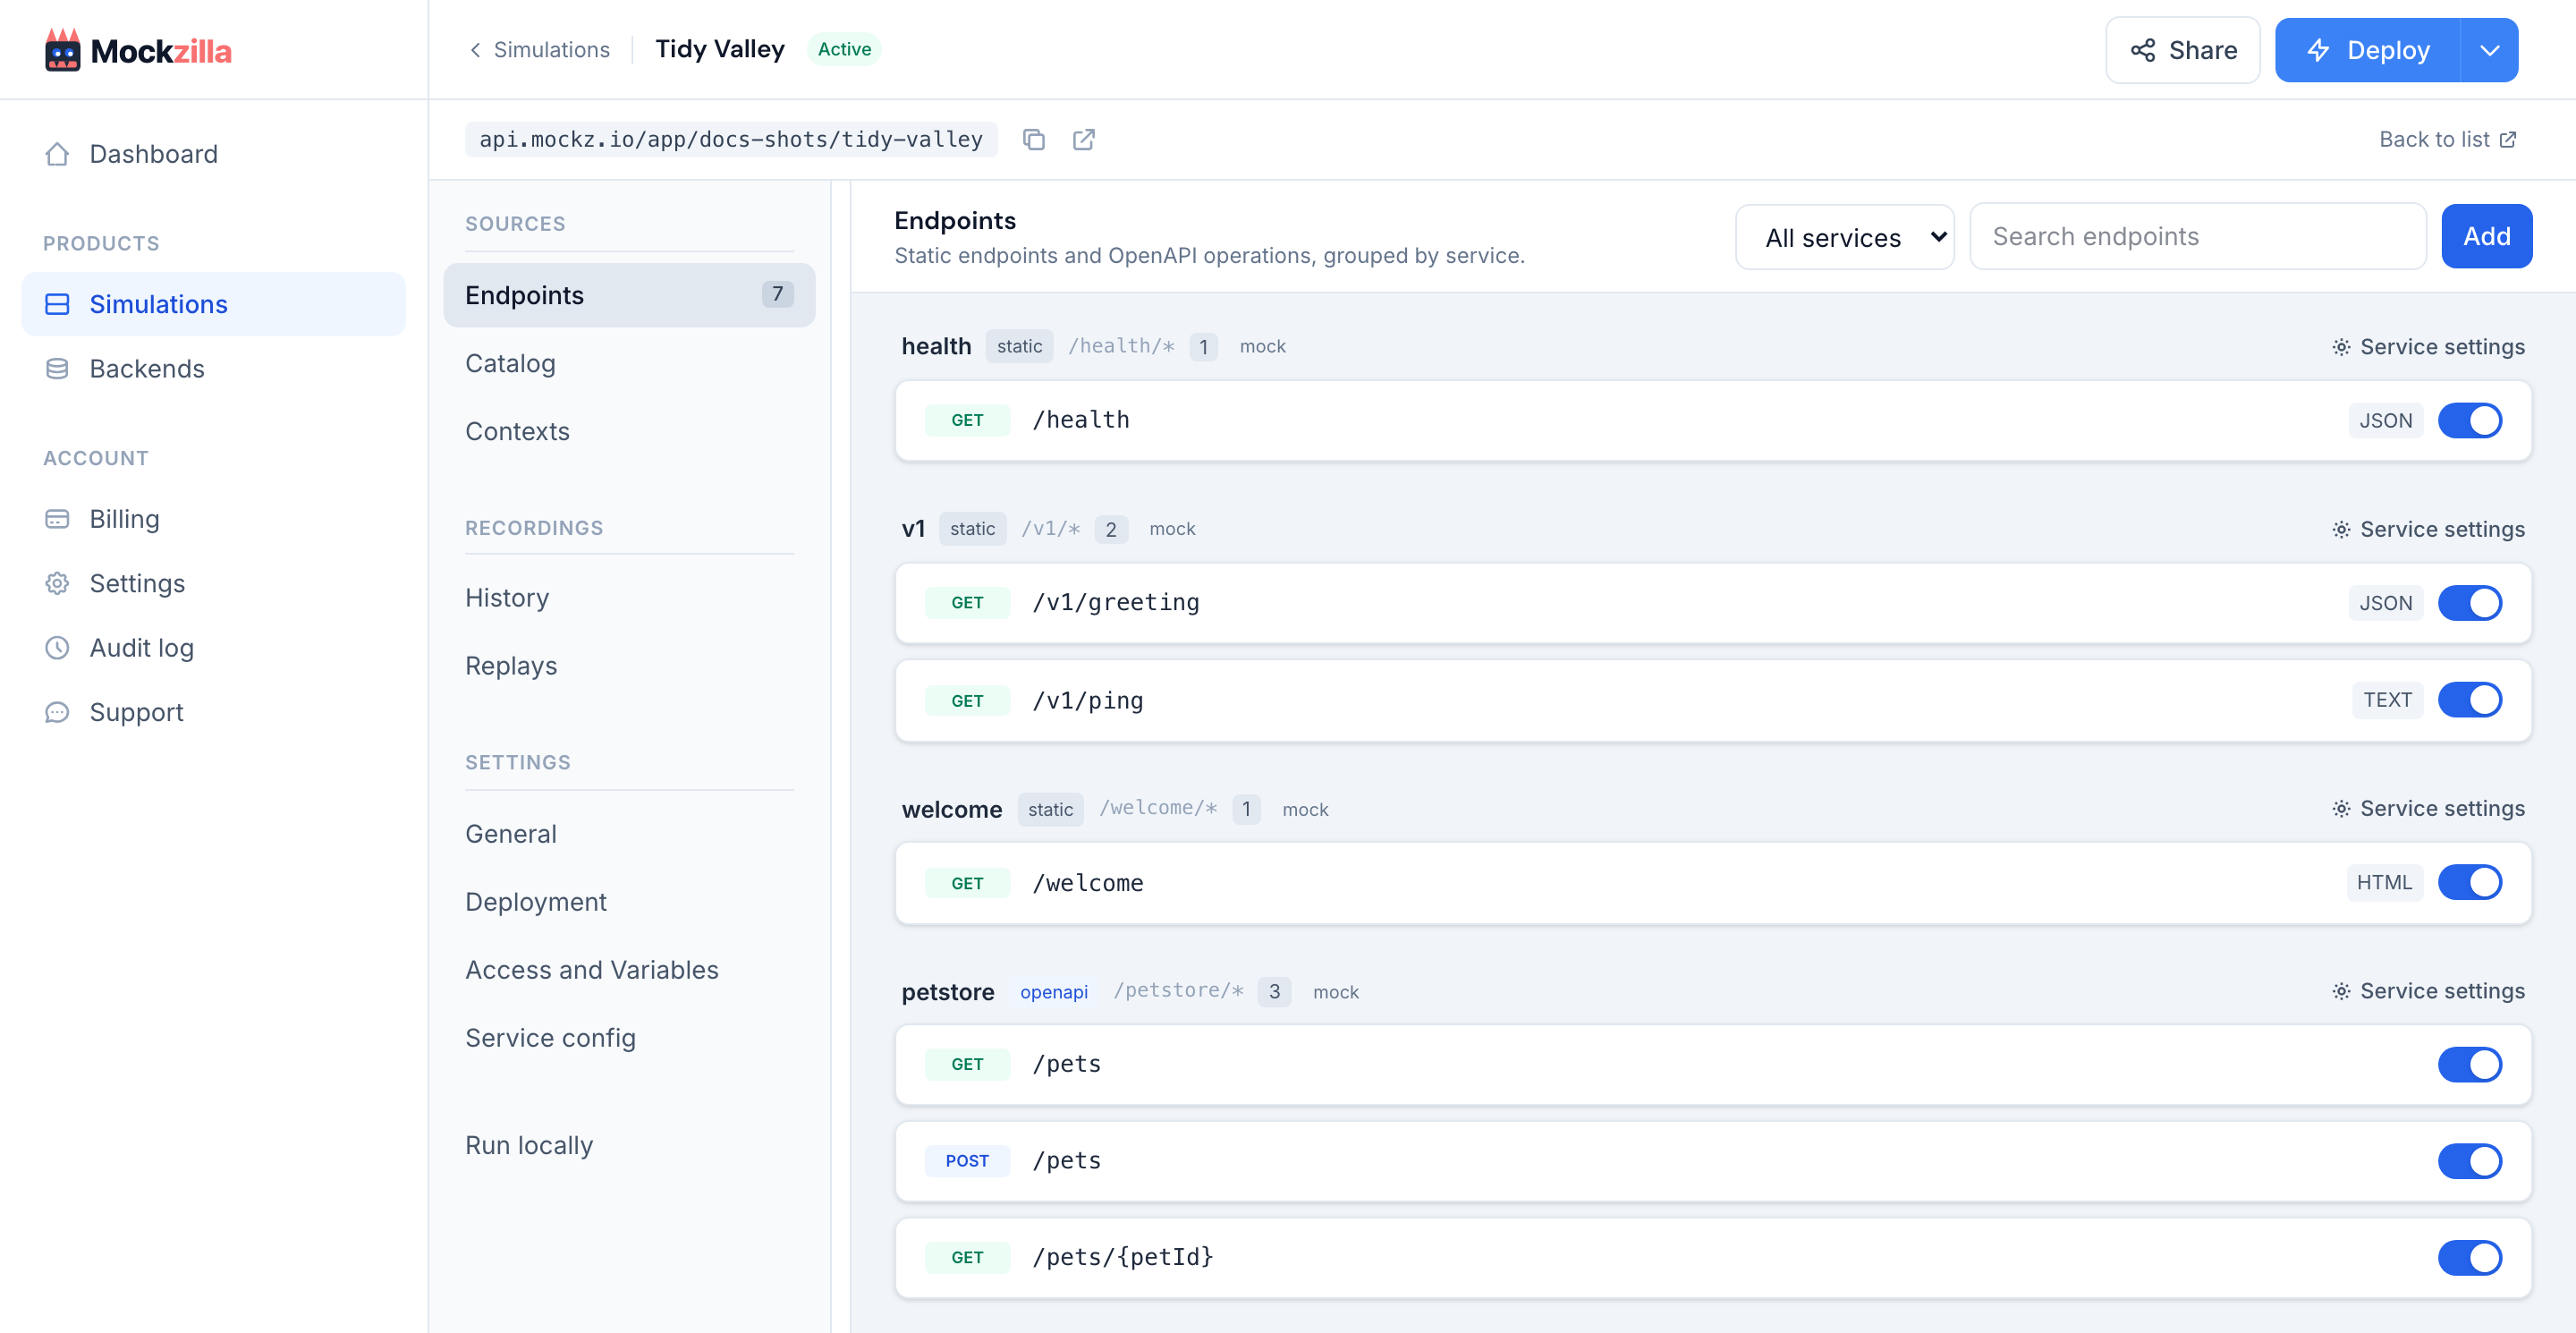Viewport: 2576px width, 1333px height.
Task: Open the /pets/{petId} endpoint path
Action: point(1122,1257)
